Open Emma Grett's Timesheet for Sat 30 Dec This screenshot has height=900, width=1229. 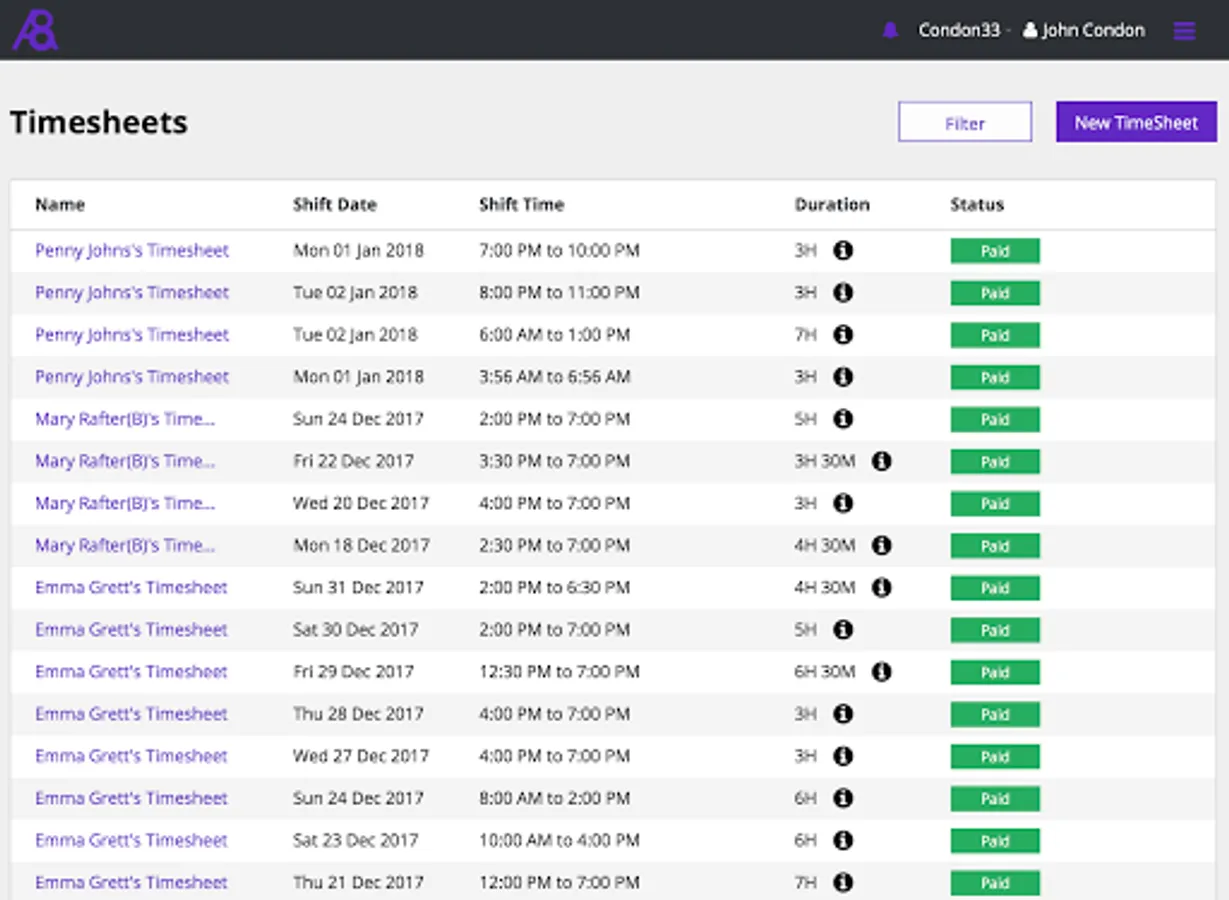point(131,630)
